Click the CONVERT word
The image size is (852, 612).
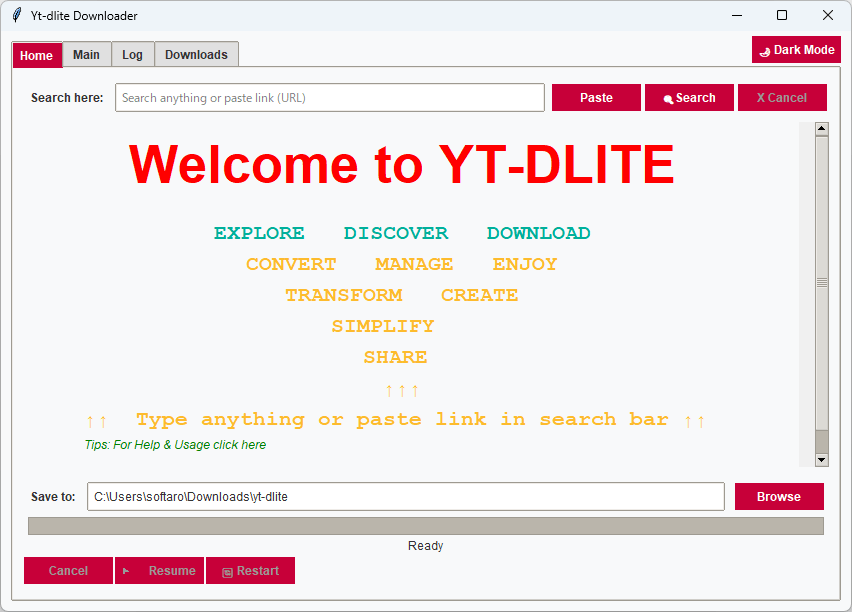click(x=291, y=264)
